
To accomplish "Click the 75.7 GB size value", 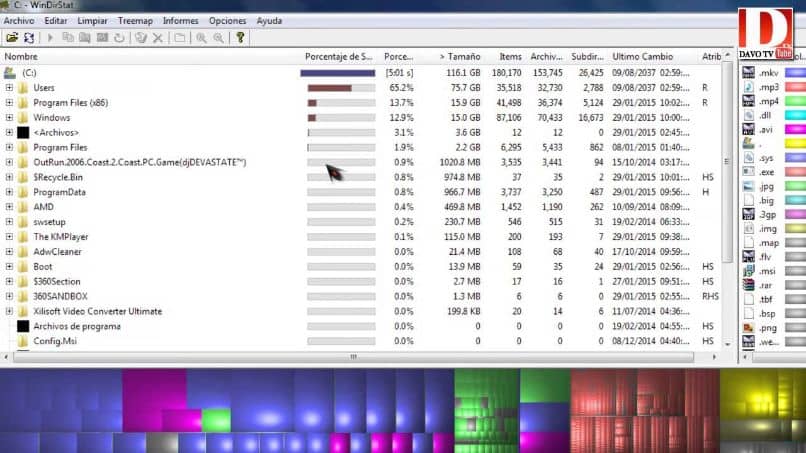I will point(465,88).
